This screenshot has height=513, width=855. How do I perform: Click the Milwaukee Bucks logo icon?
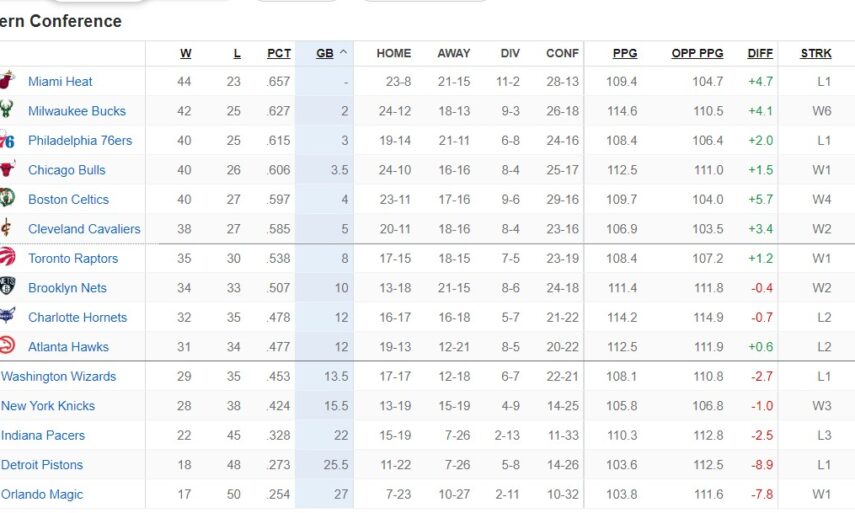pyautogui.click(x=8, y=111)
